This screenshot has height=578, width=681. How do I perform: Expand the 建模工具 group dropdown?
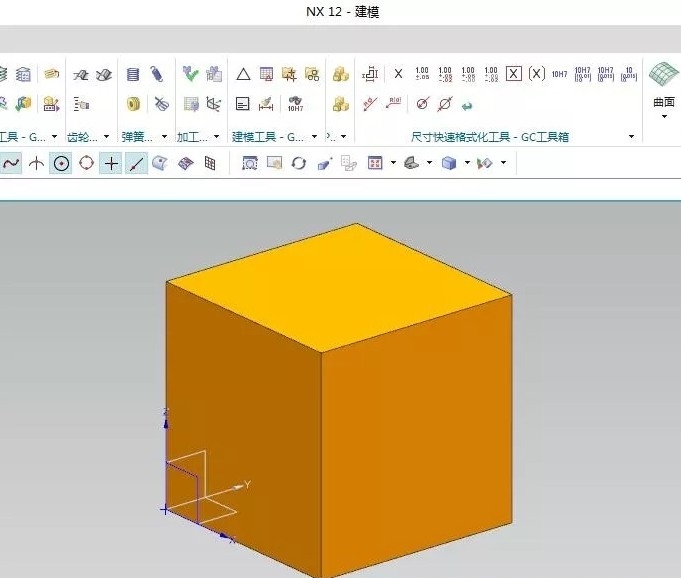tap(314, 137)
